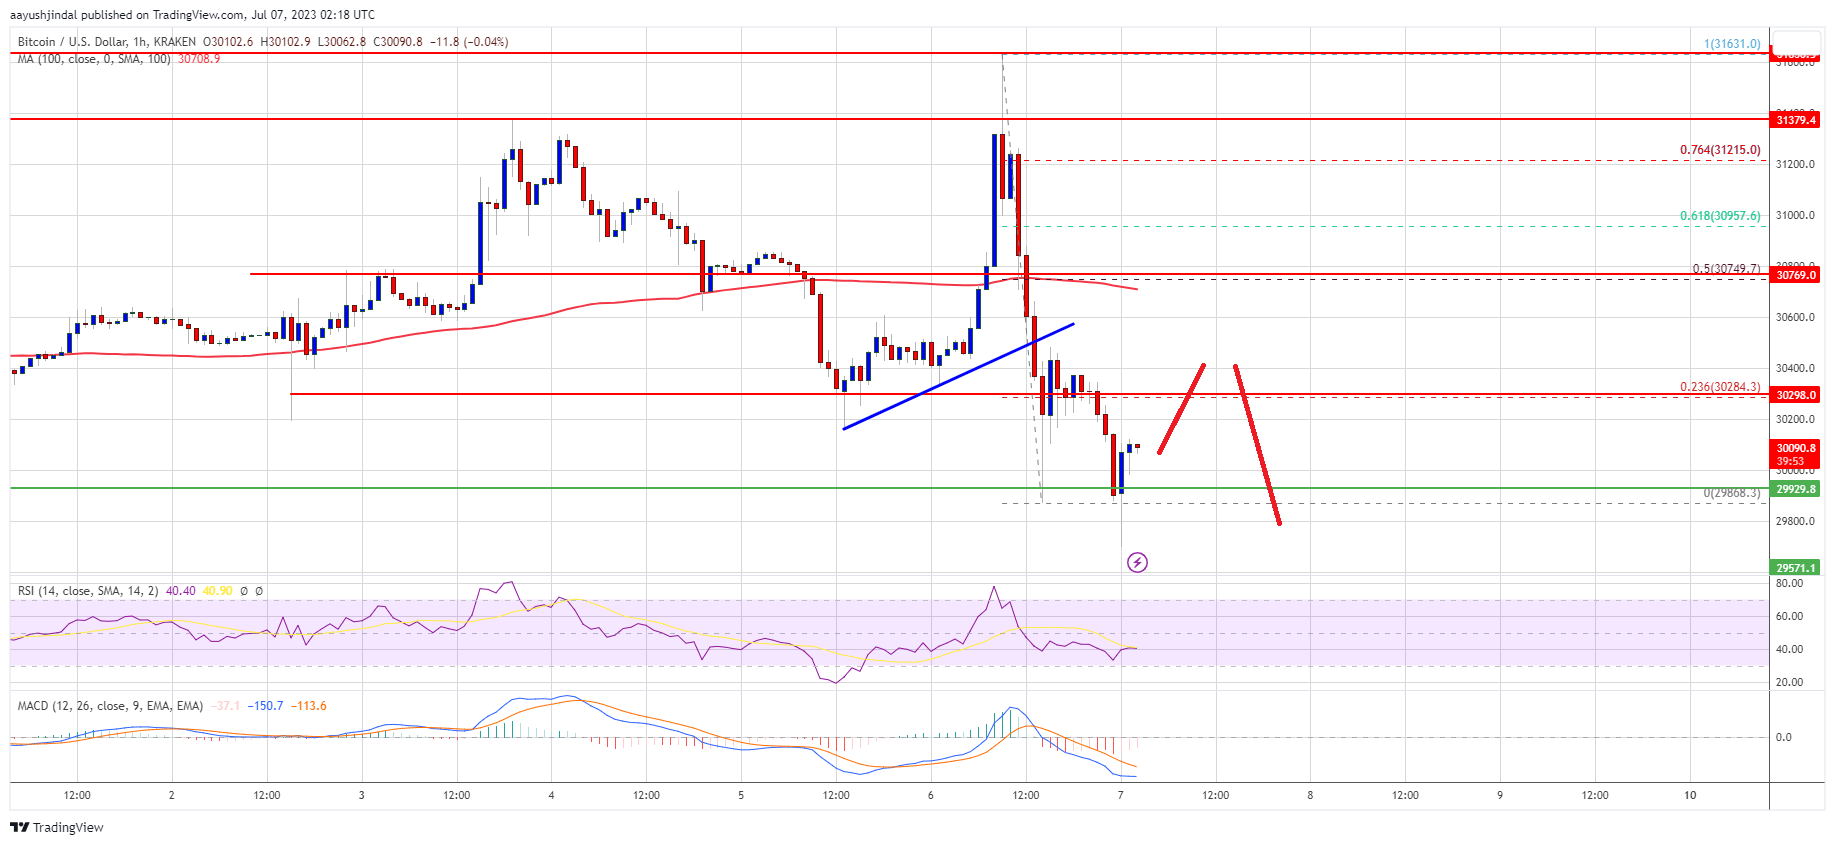Click the MACD 0.0 axis label

coord(1783,737)
